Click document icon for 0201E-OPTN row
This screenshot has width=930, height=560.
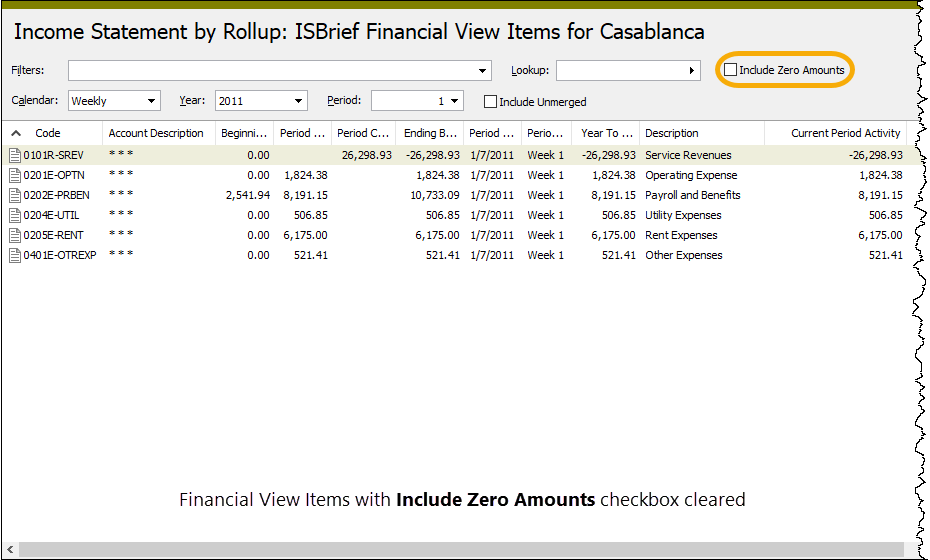(x=15, y=176)
